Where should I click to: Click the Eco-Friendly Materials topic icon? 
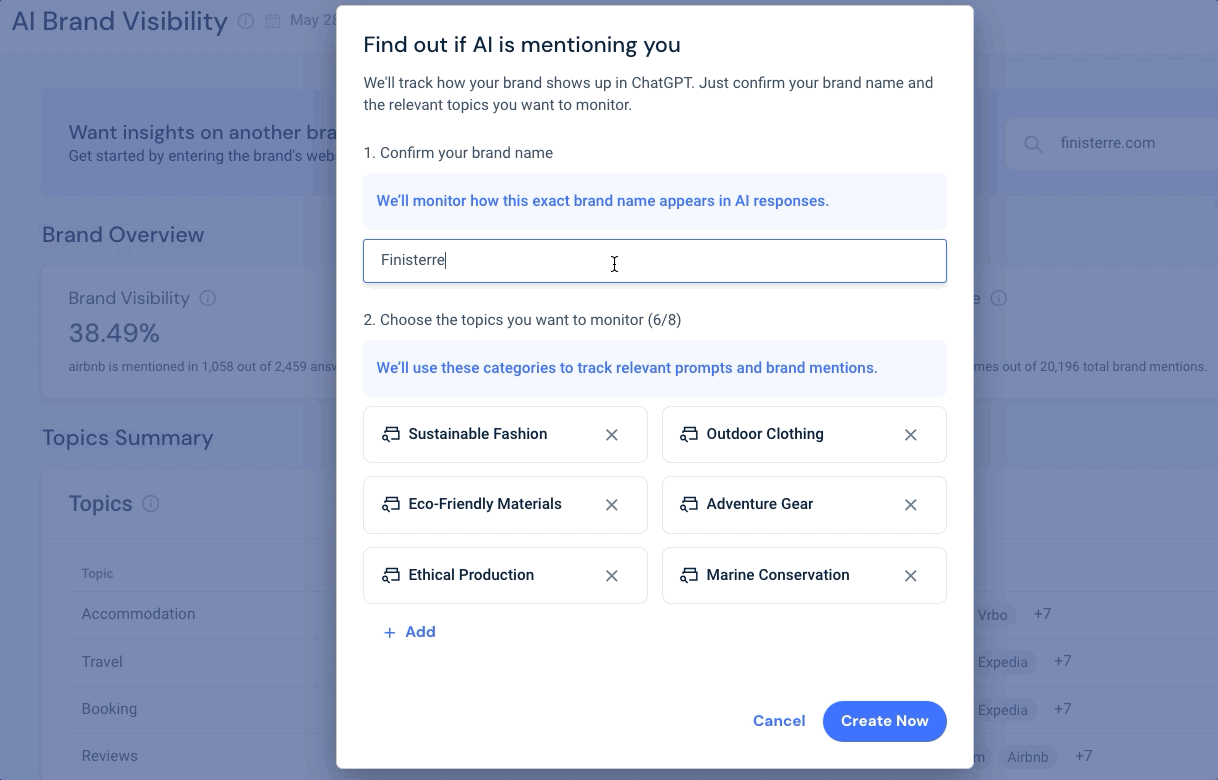pos(391,504)
